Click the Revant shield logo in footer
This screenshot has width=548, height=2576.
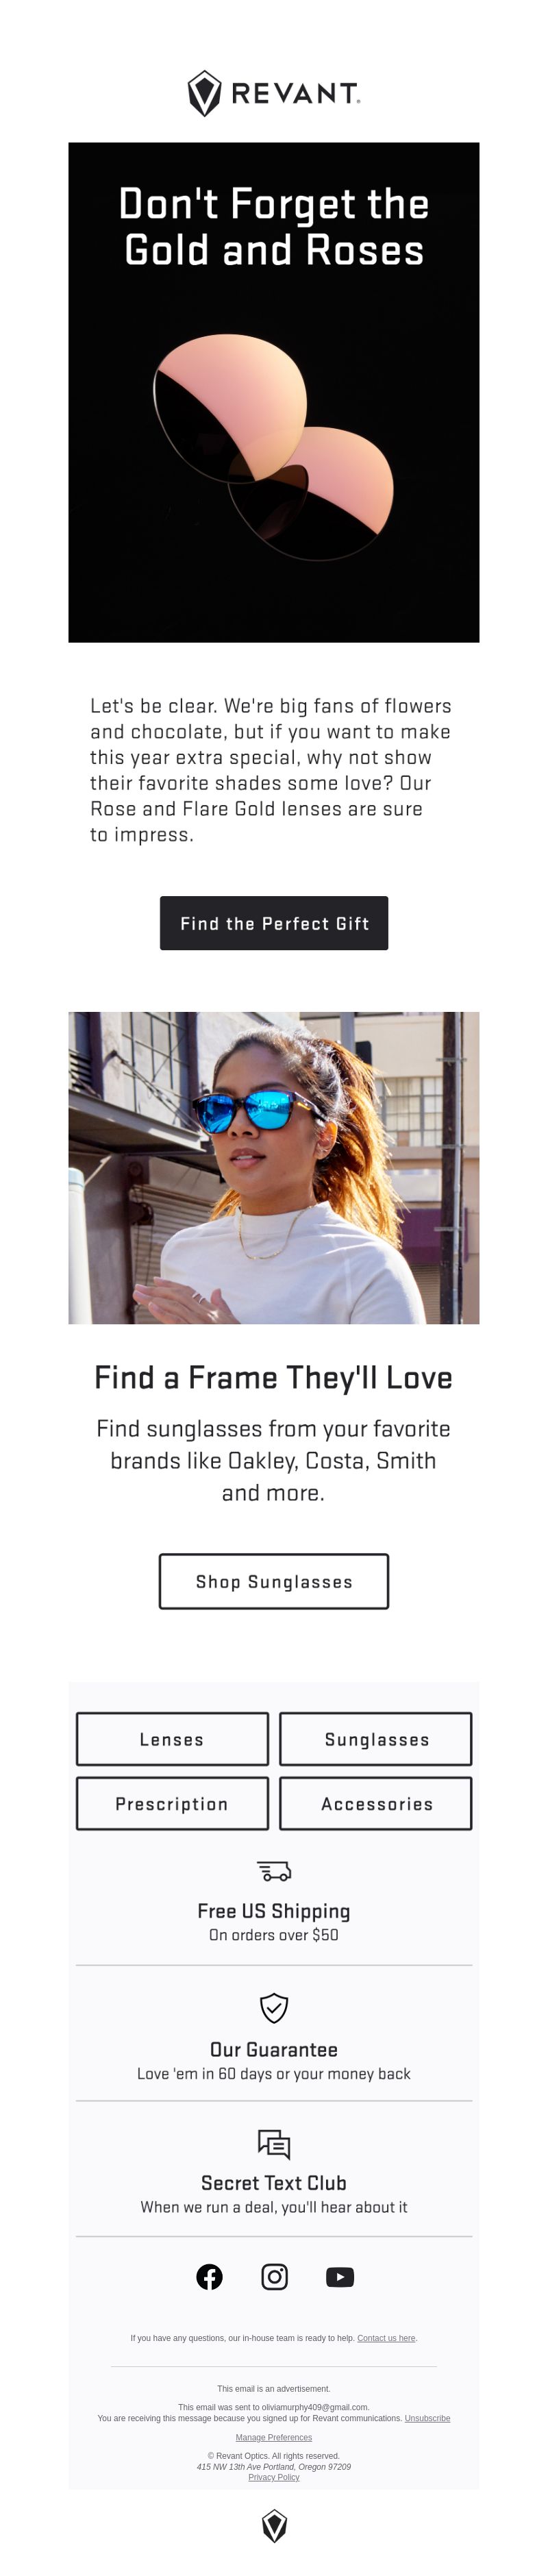pyautogui.click(x=274, y=2526)
